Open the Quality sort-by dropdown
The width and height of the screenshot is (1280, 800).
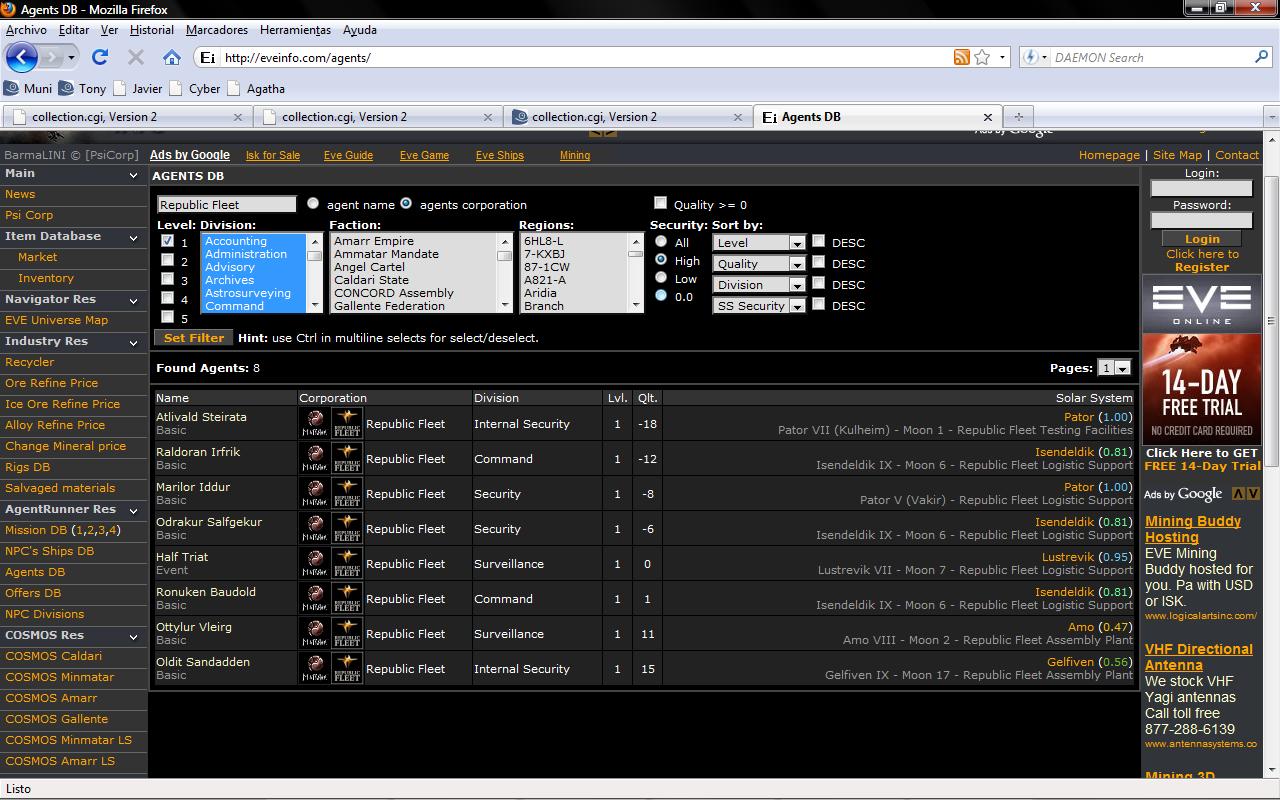coord(759,264)
